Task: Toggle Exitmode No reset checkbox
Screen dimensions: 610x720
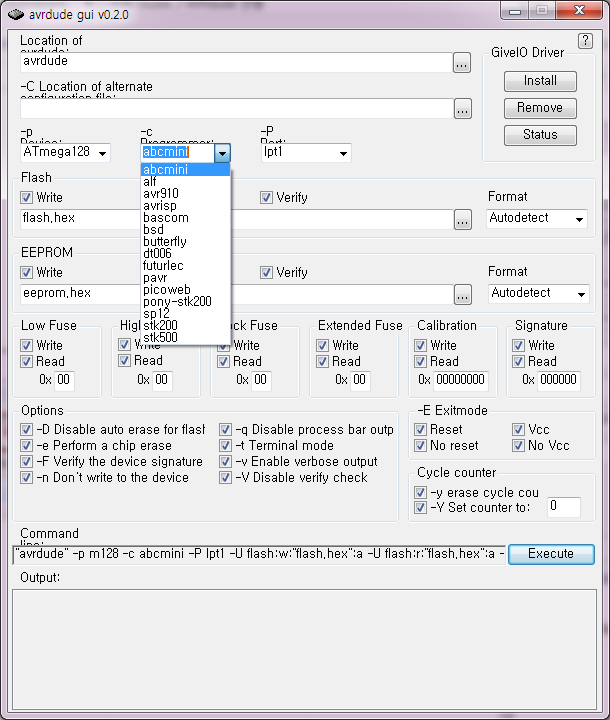Action: pyautogui.click(x=420, y=446)
